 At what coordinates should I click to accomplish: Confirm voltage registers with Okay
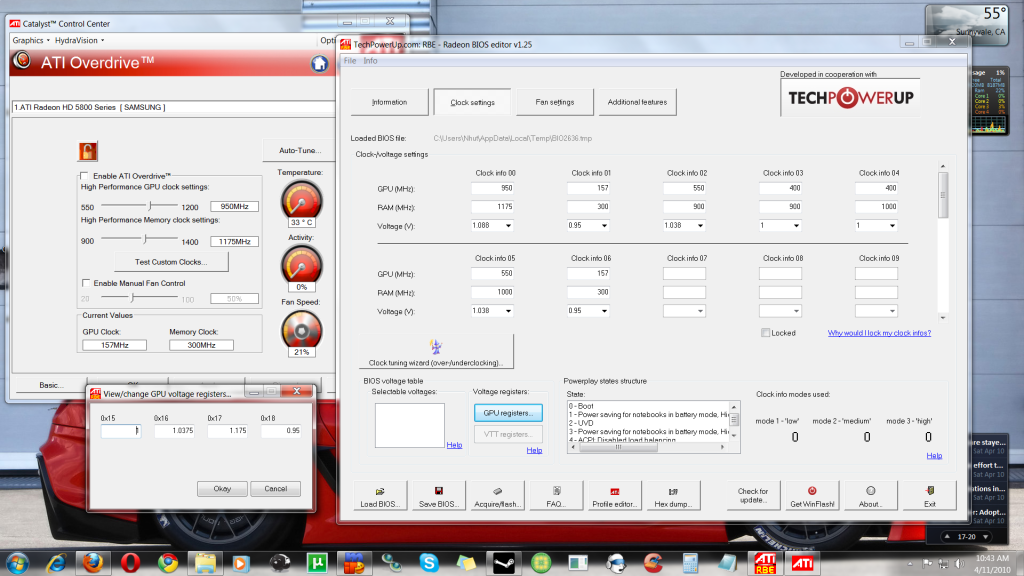(x=222, y=488)
